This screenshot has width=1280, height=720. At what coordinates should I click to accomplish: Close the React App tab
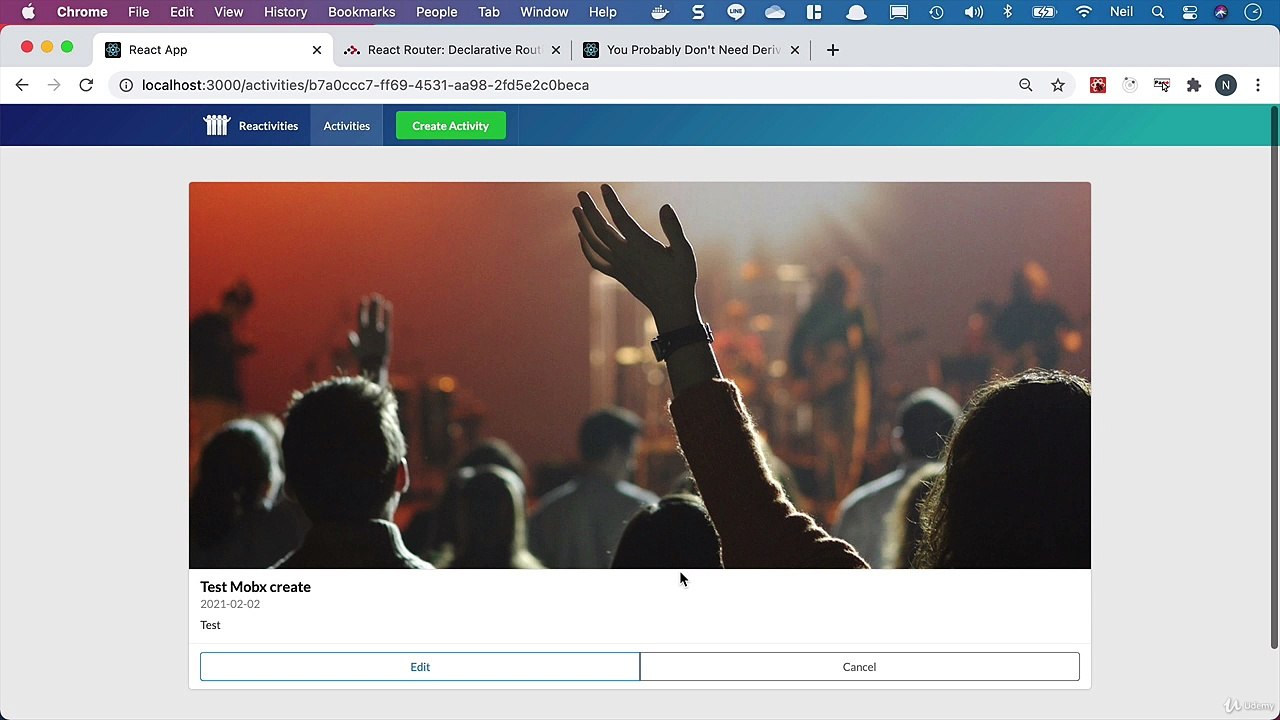click(317, 50)
